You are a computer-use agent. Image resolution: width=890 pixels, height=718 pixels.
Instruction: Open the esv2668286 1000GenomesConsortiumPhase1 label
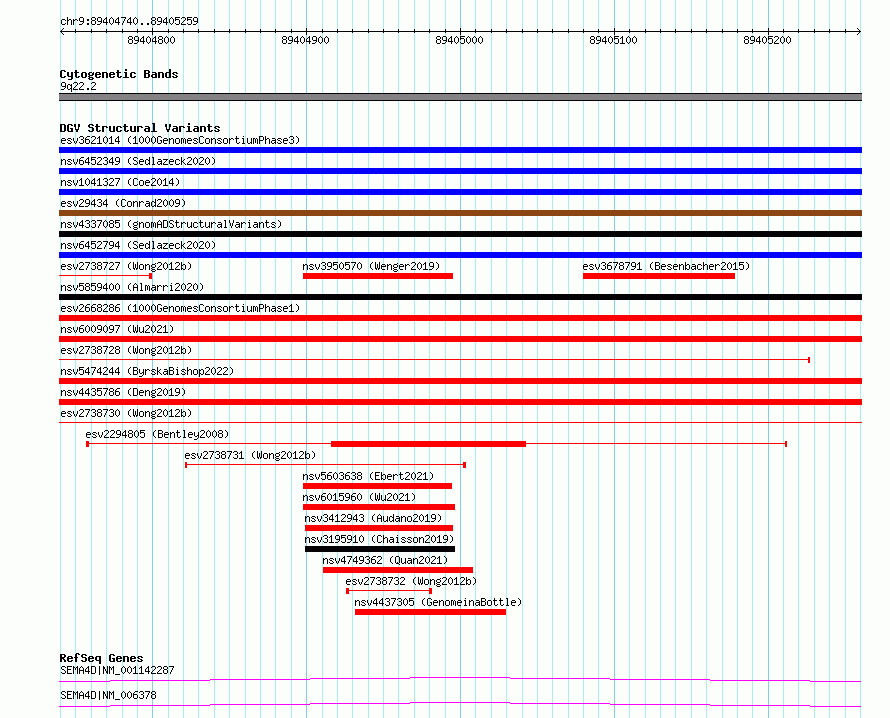pos(180,308)
